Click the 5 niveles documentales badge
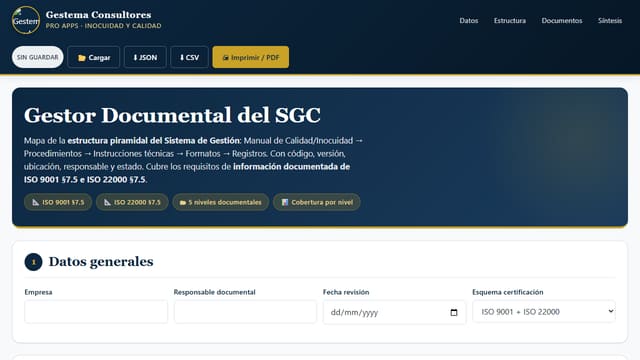 point(220,202)
